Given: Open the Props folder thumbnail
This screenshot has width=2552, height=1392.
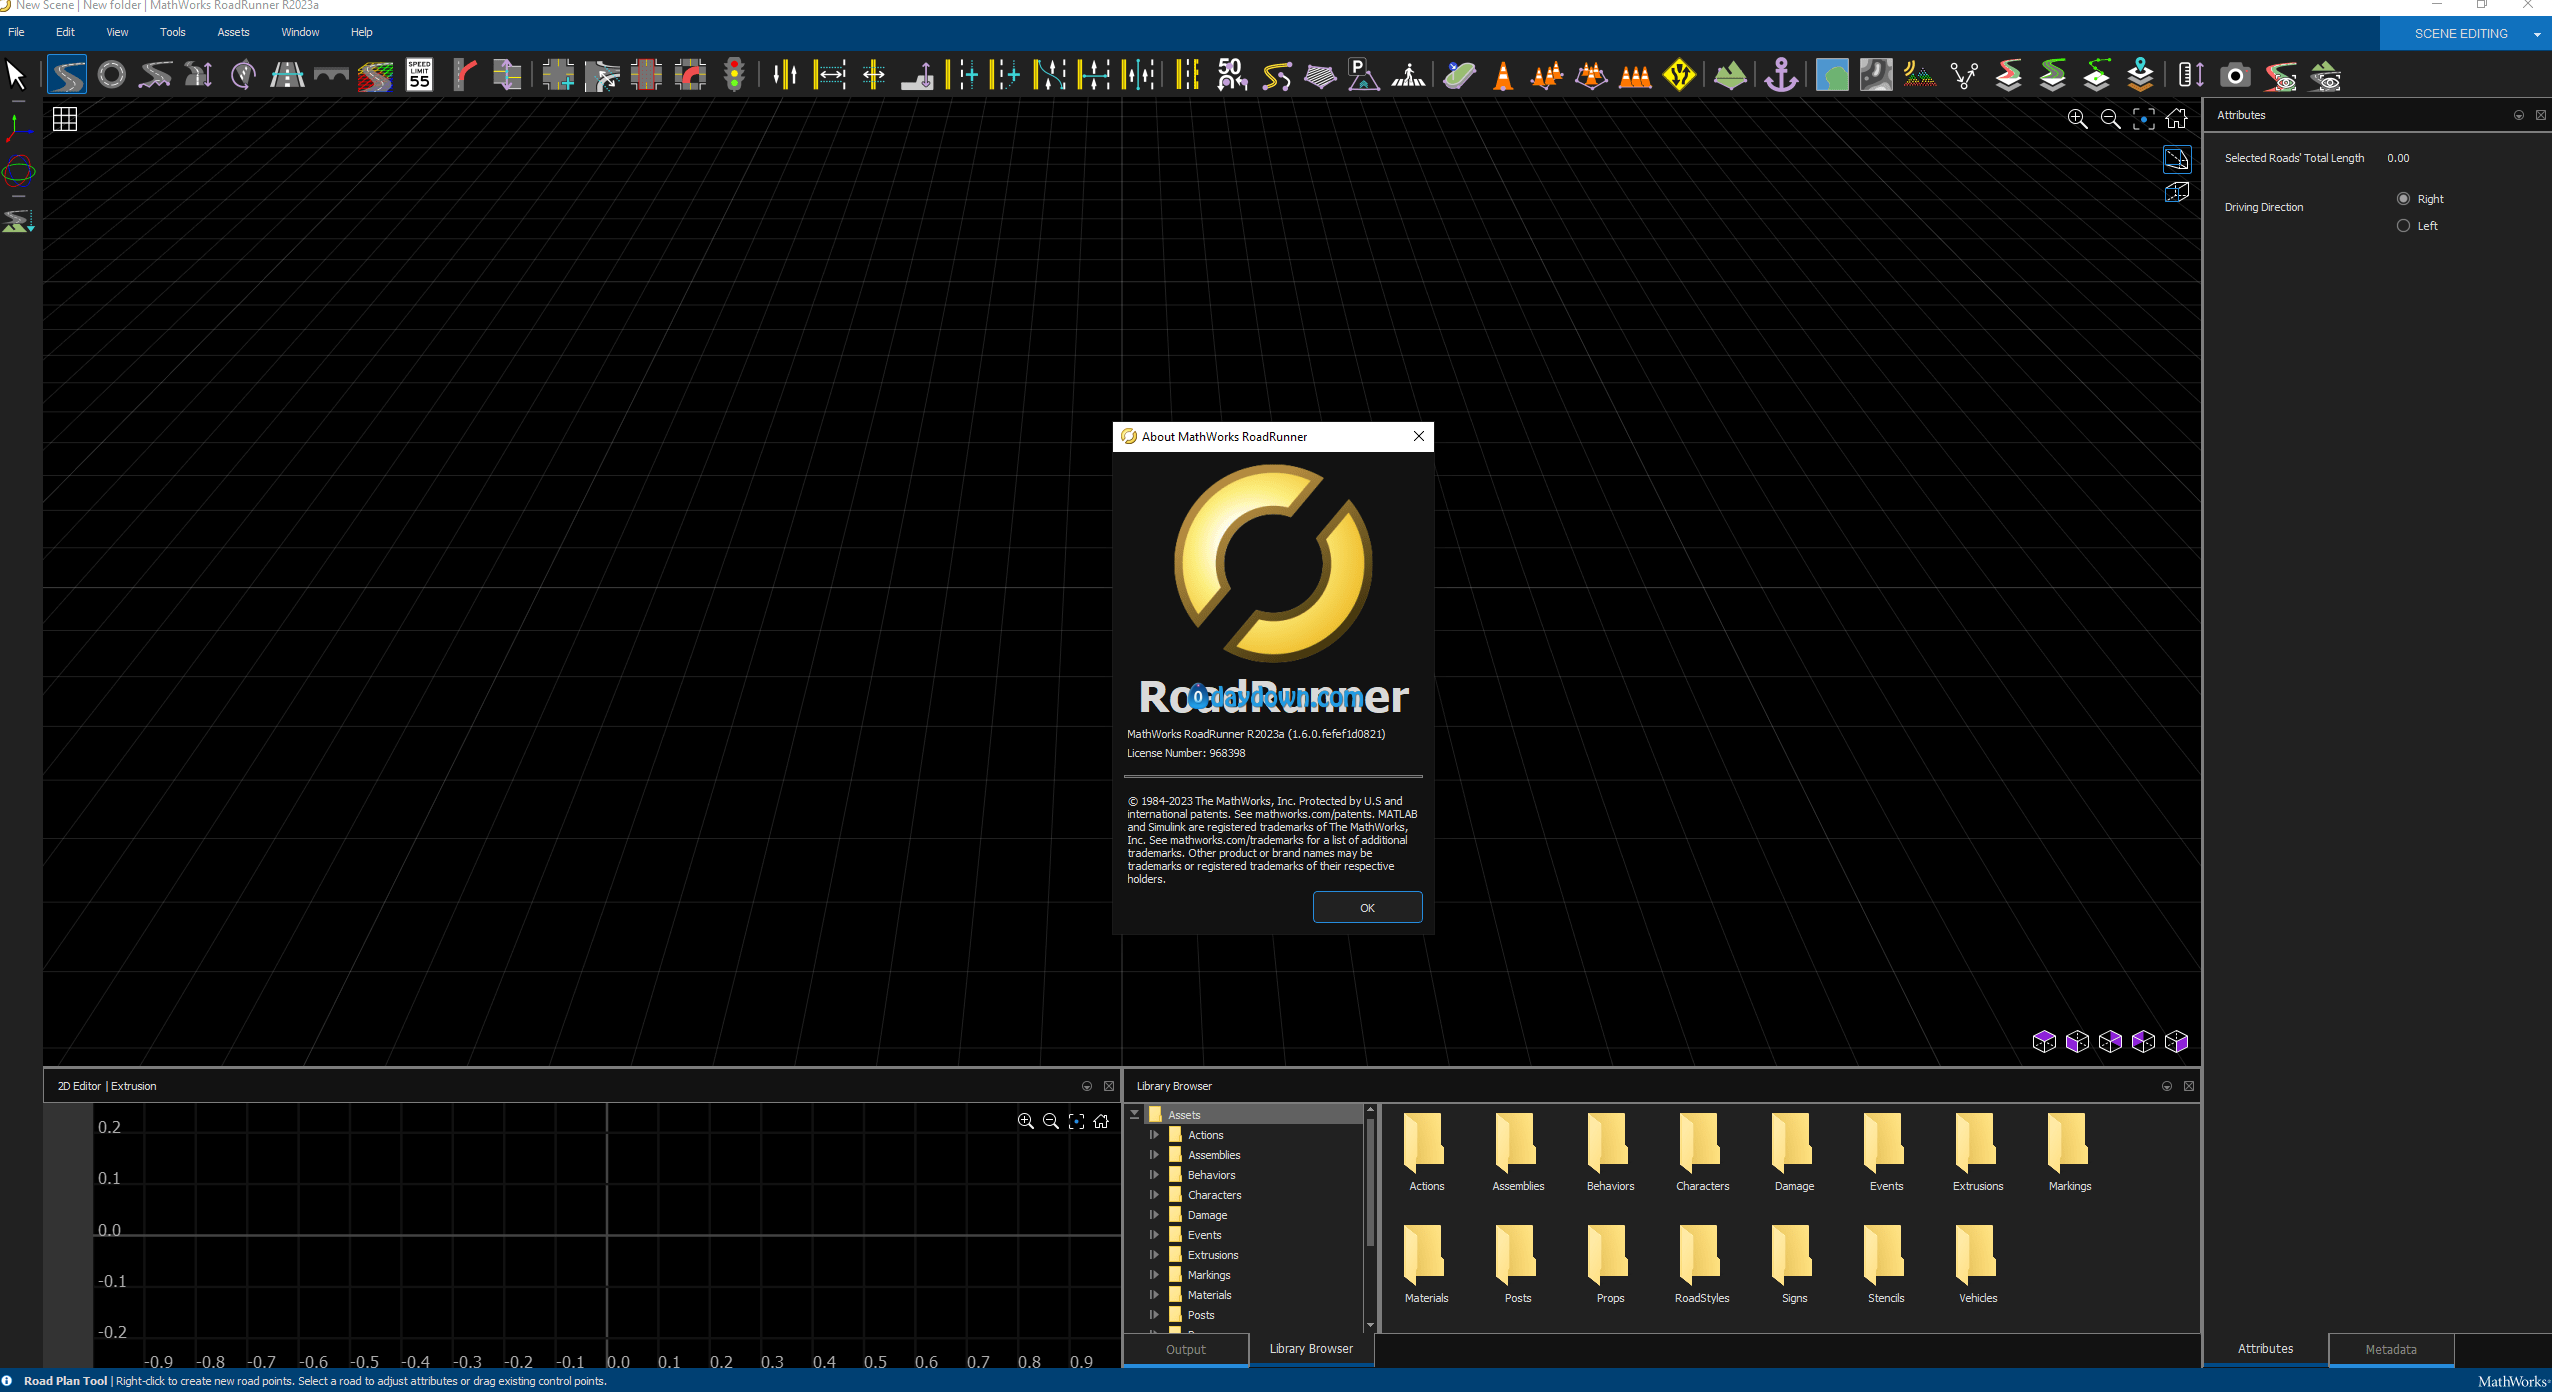Looking at the screenshot, I should pos(1610,1265).
